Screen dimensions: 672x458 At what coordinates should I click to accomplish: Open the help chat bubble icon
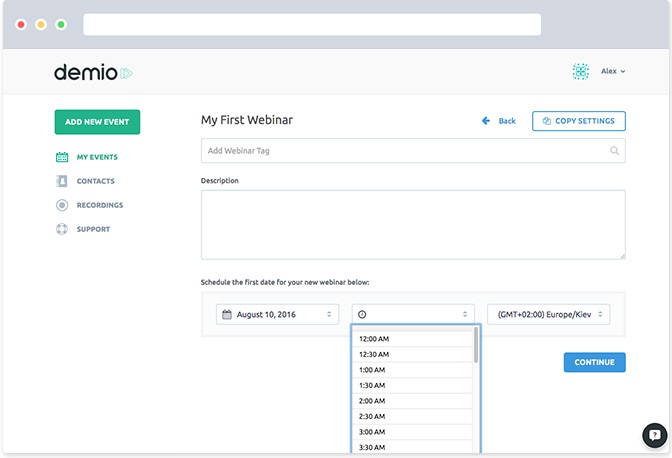654,435
